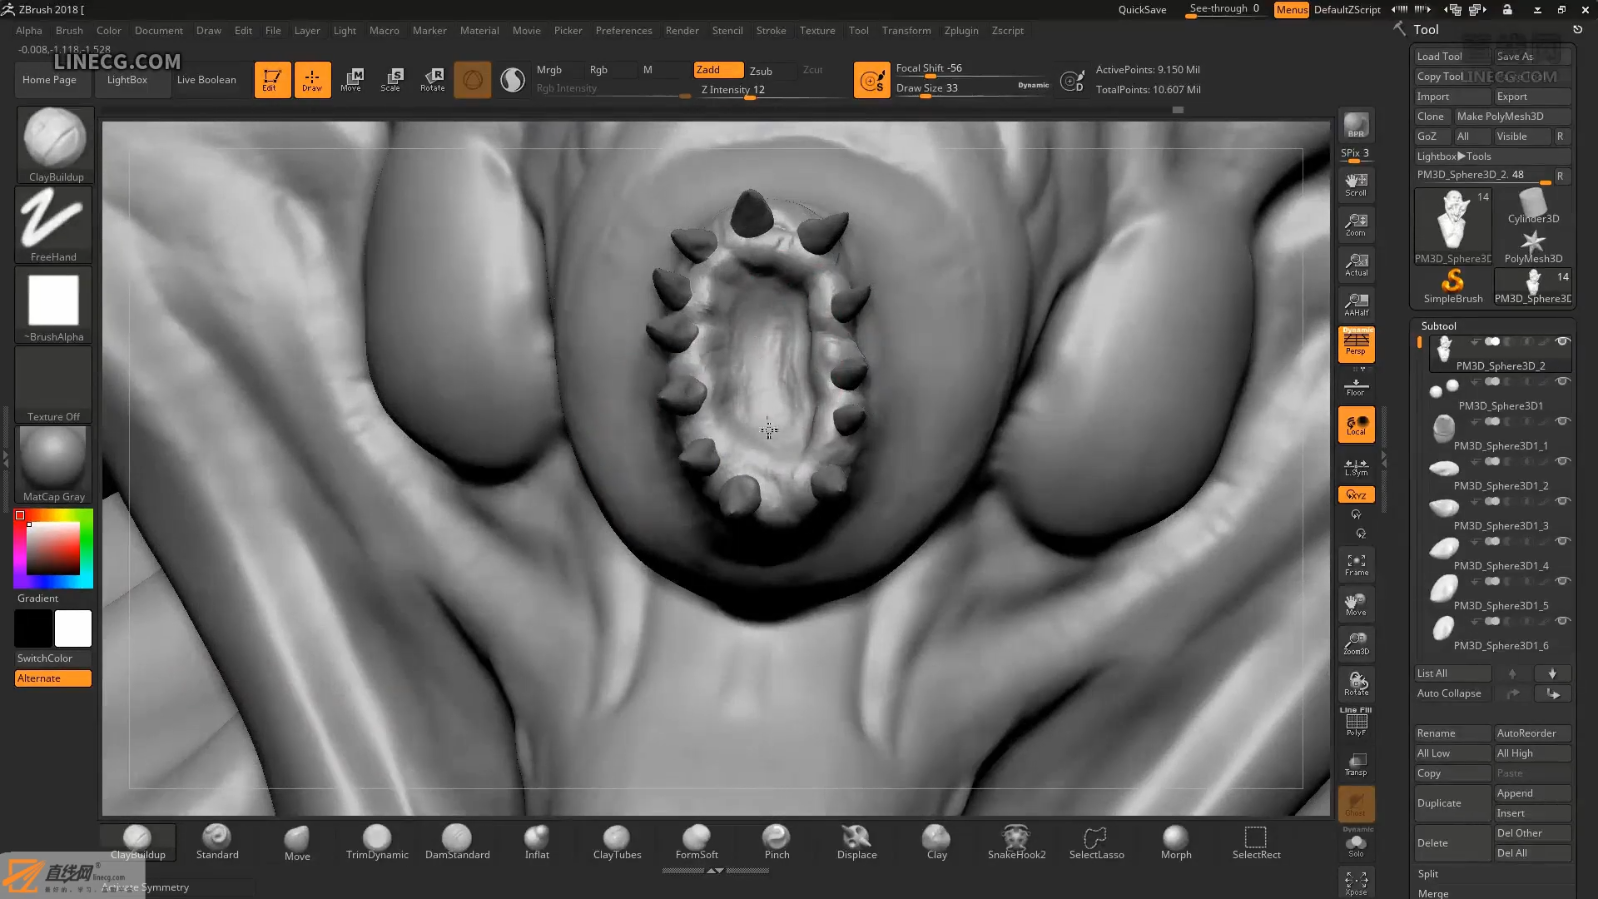Viewport: 1598px width, 899px height.
Task: Select the PM3D_Sphere3D1_3 subtool
Action: [1498, 511]
